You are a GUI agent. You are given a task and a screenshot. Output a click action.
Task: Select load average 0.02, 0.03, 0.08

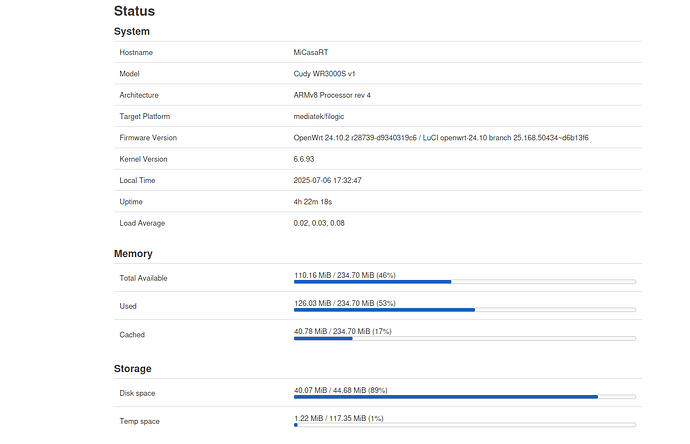(x=319, y=223)
